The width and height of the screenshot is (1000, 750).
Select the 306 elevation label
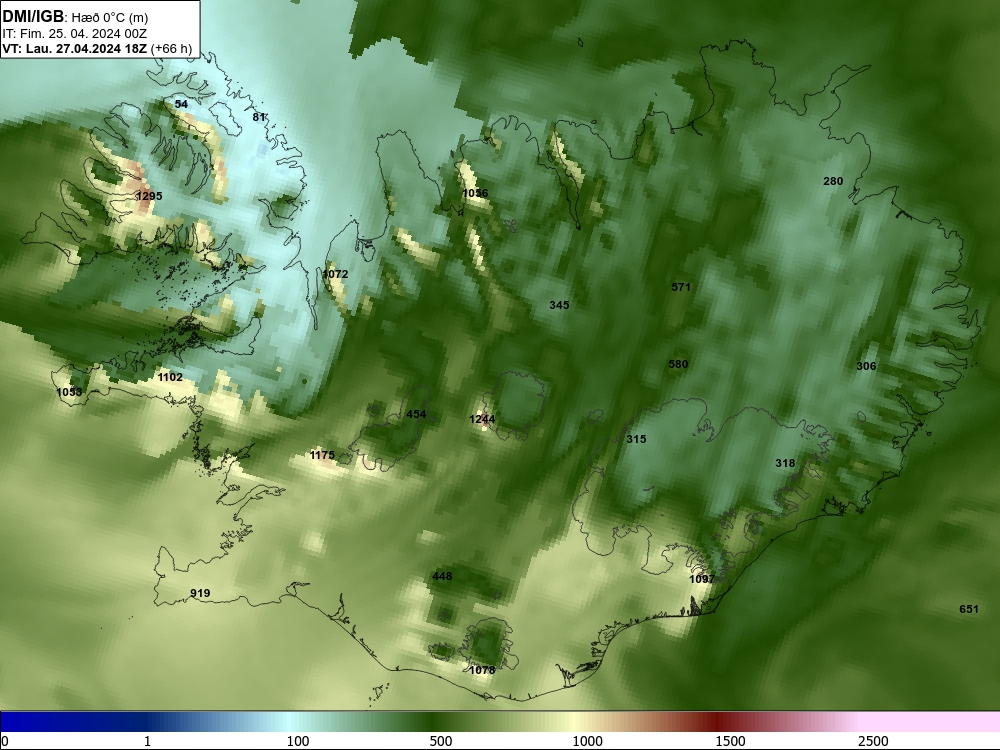coord(866,366)
